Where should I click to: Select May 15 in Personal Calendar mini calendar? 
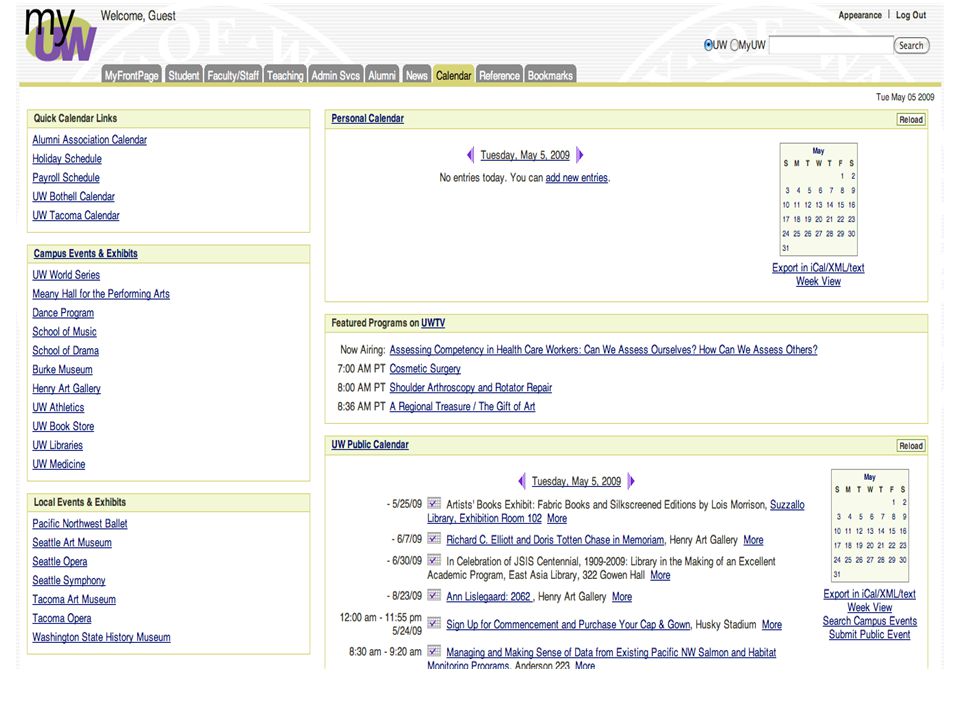pos(840,205)
